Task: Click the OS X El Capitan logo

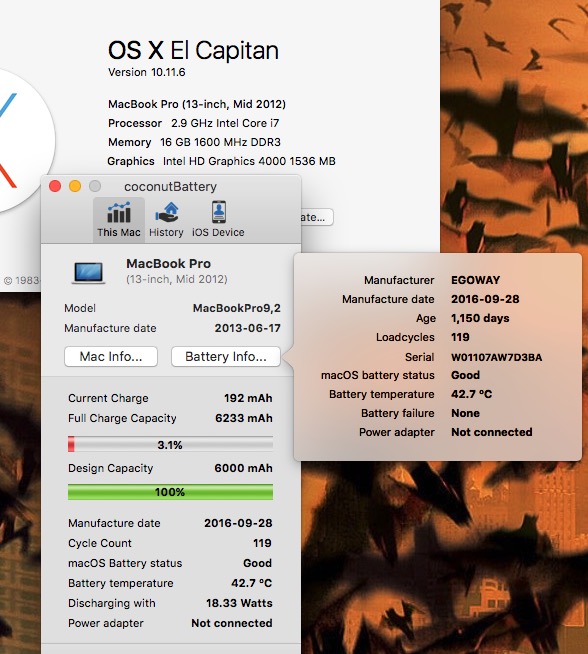Action: pyautogui.click(x=19, y=140)
